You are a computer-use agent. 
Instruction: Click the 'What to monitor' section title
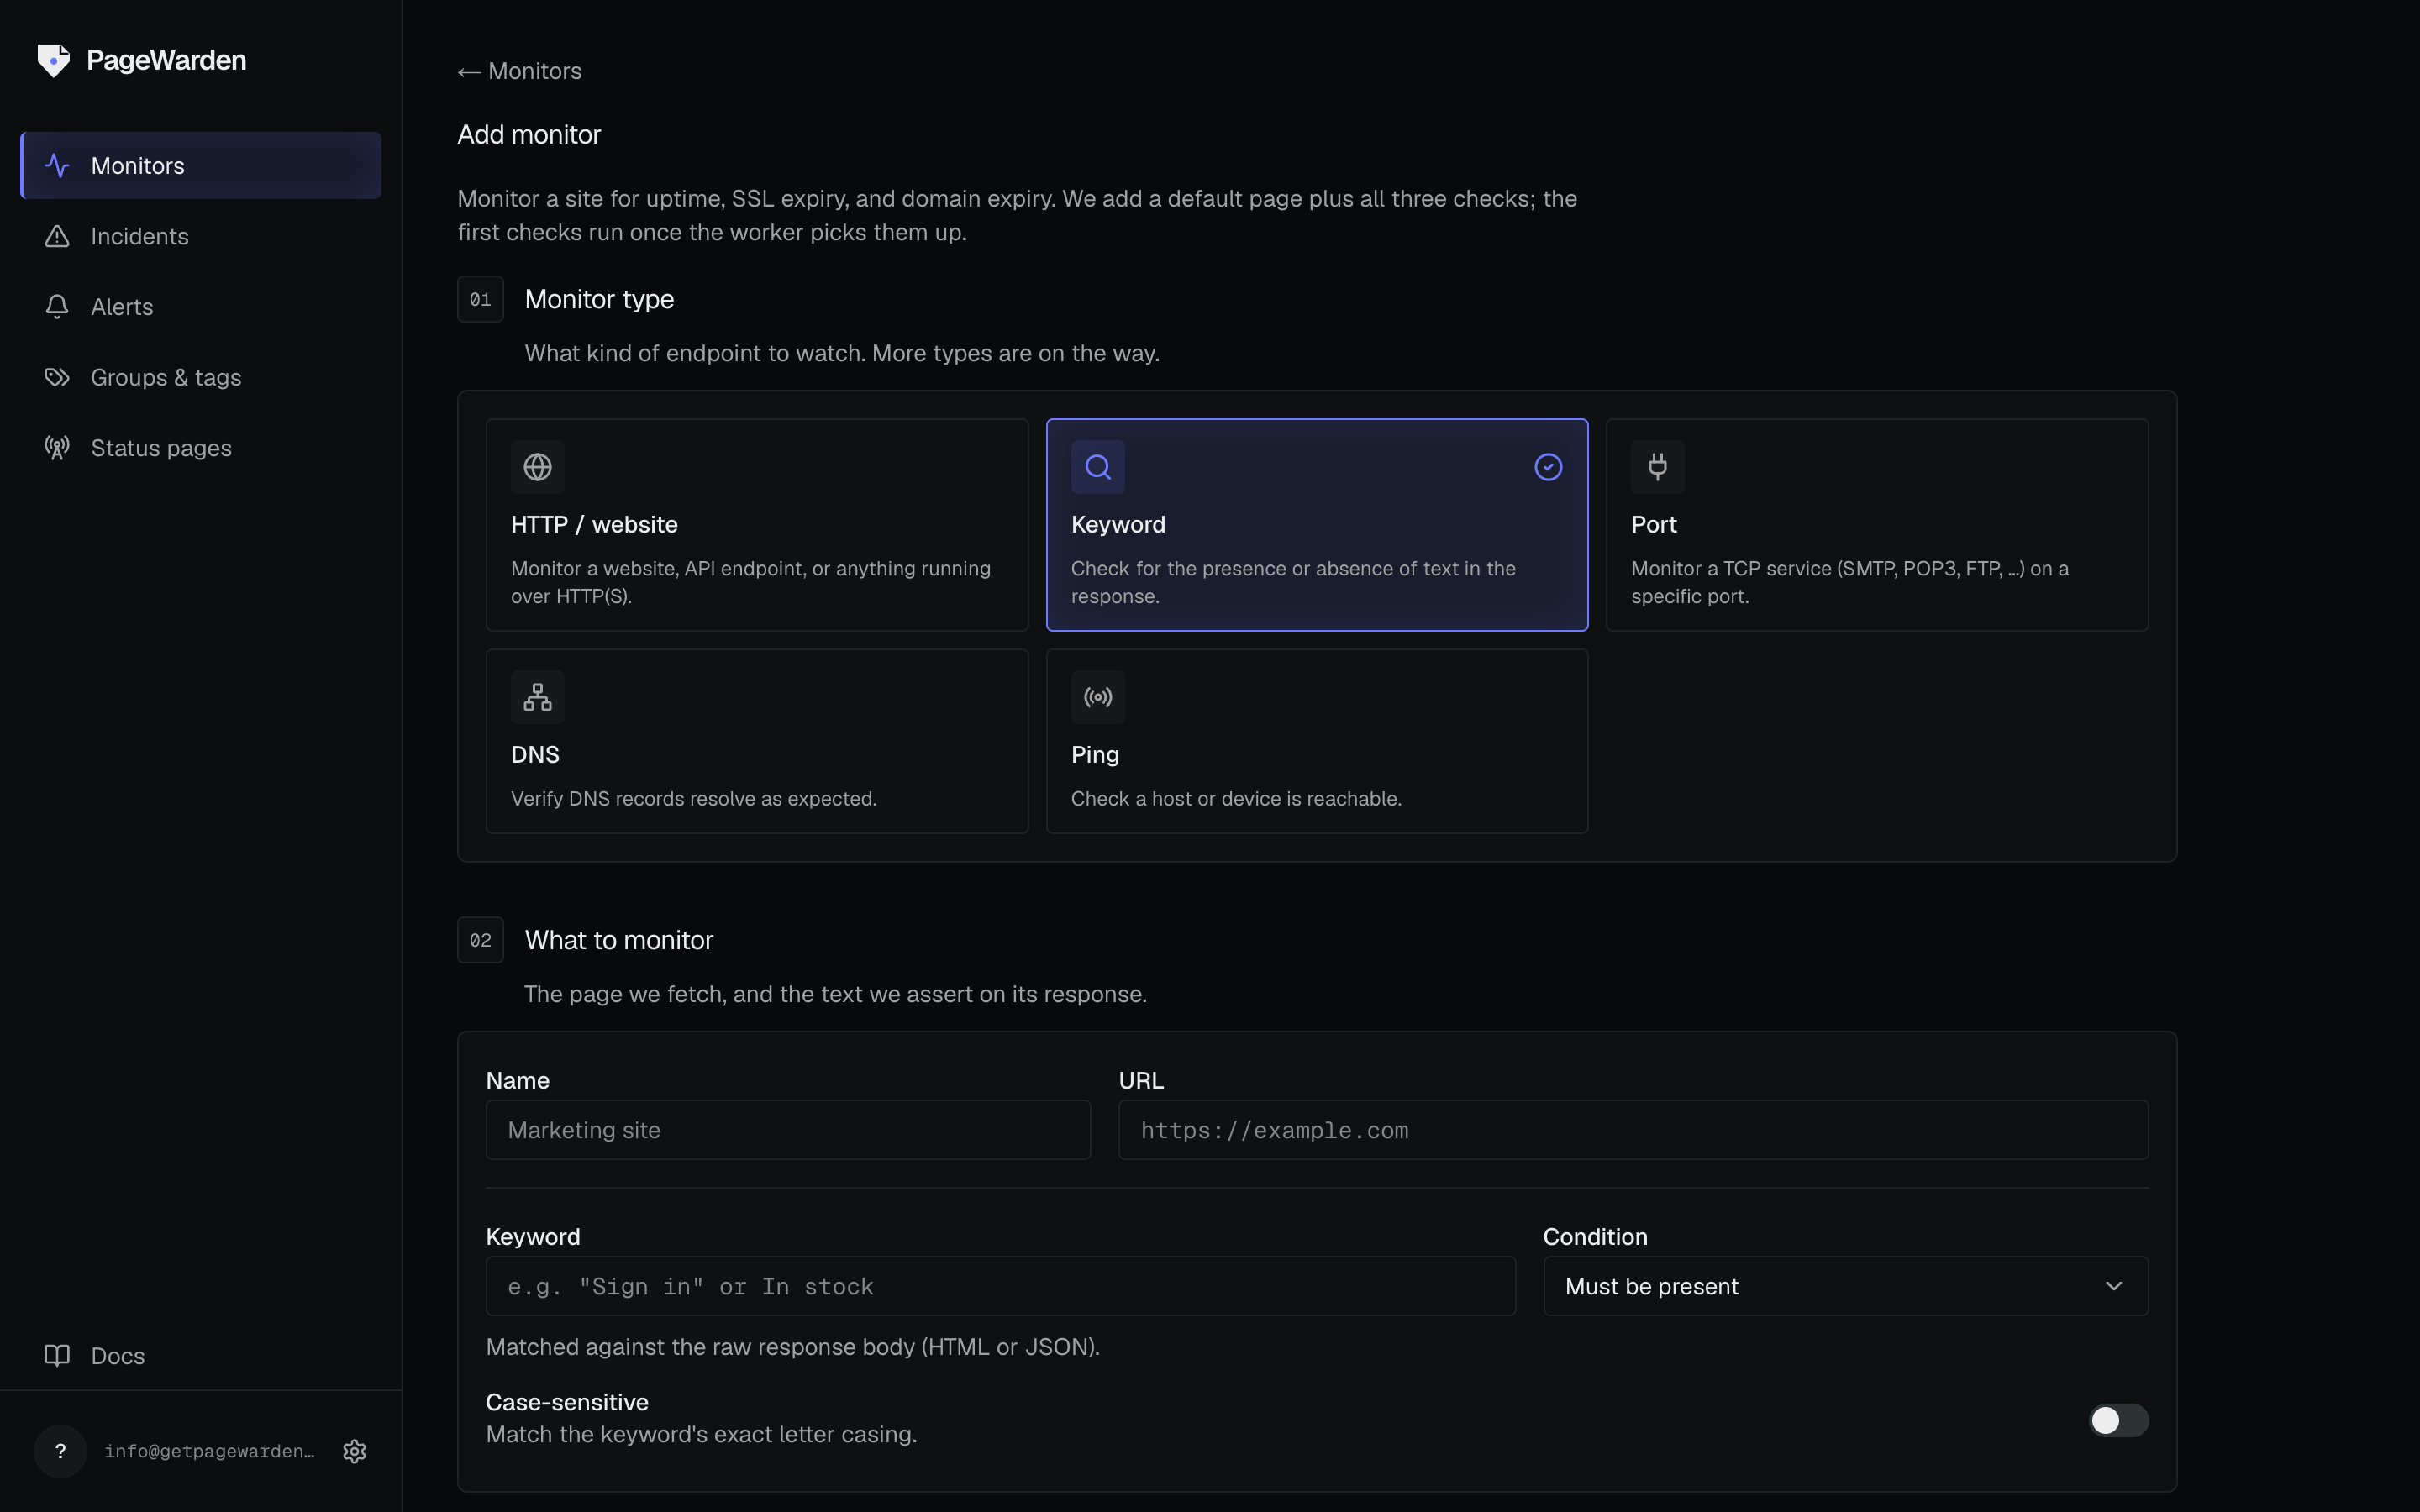coord(619,940)
